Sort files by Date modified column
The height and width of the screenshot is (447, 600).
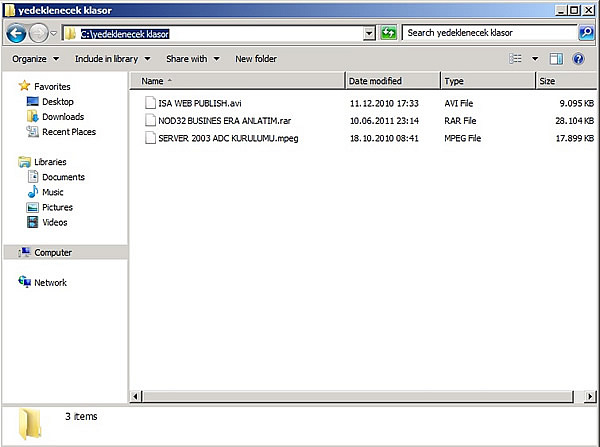point(393,81)
